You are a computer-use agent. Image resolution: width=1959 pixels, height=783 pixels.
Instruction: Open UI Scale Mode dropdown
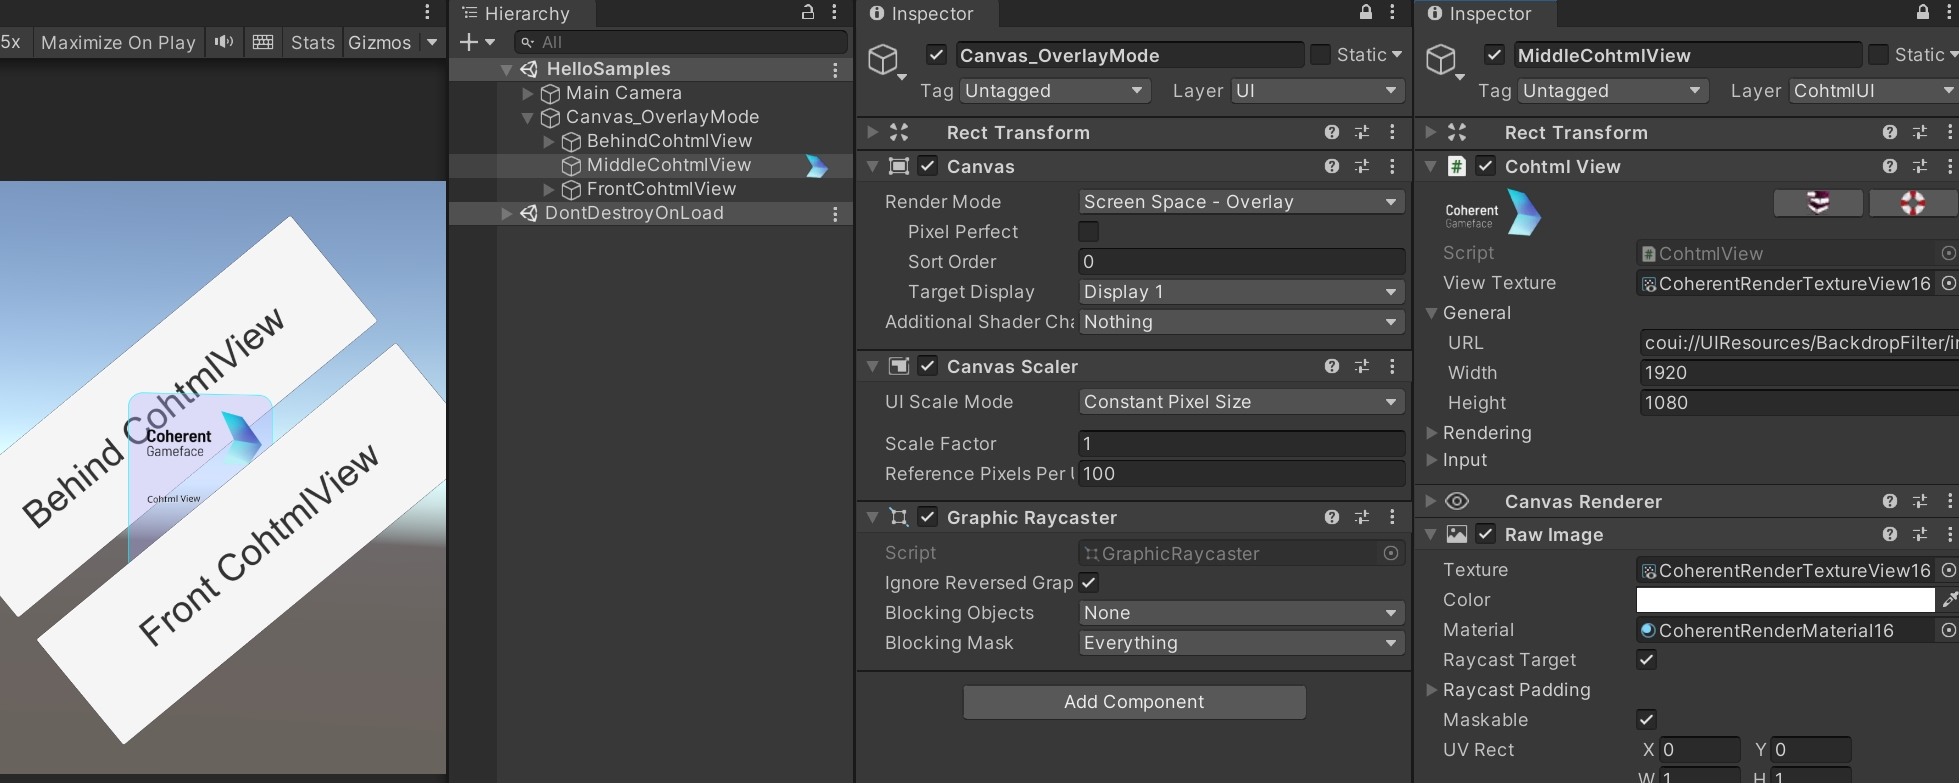tap(1242, 402)
